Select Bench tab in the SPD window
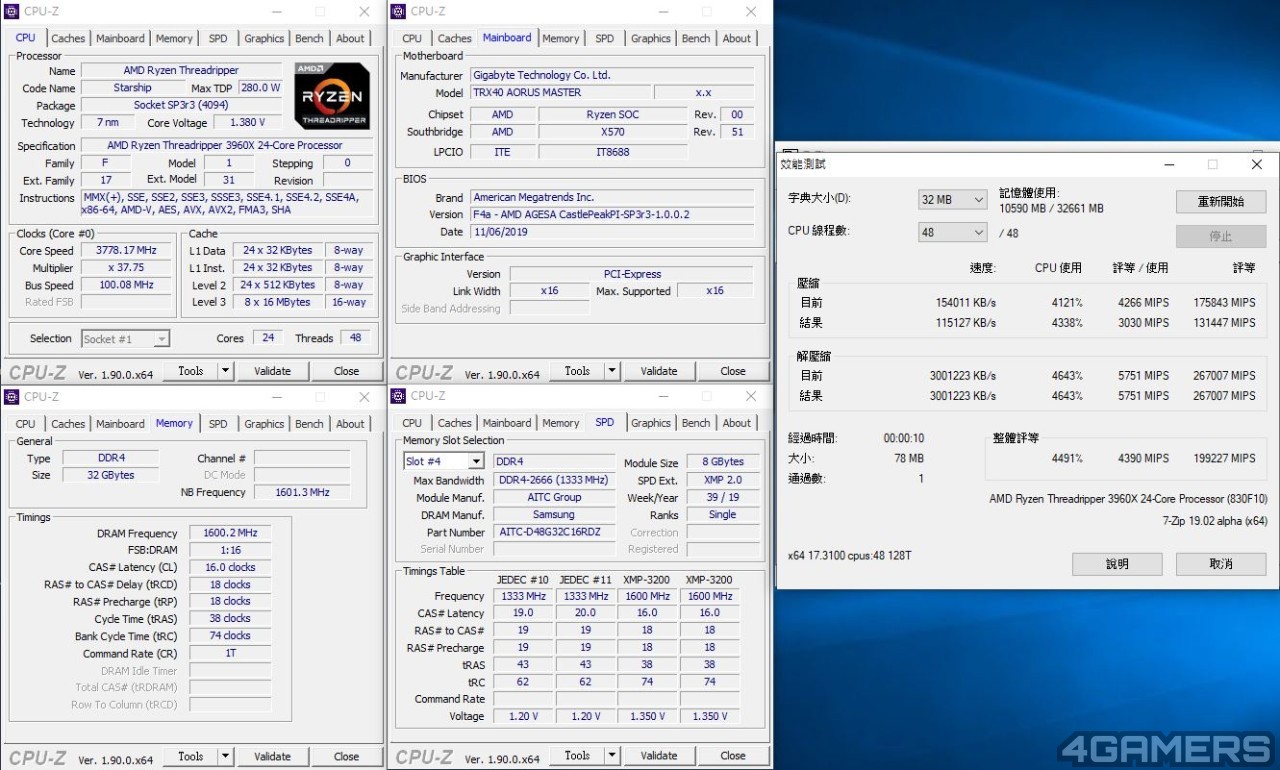This screenshot has width=1280, height=770. (x=696, y=423)
